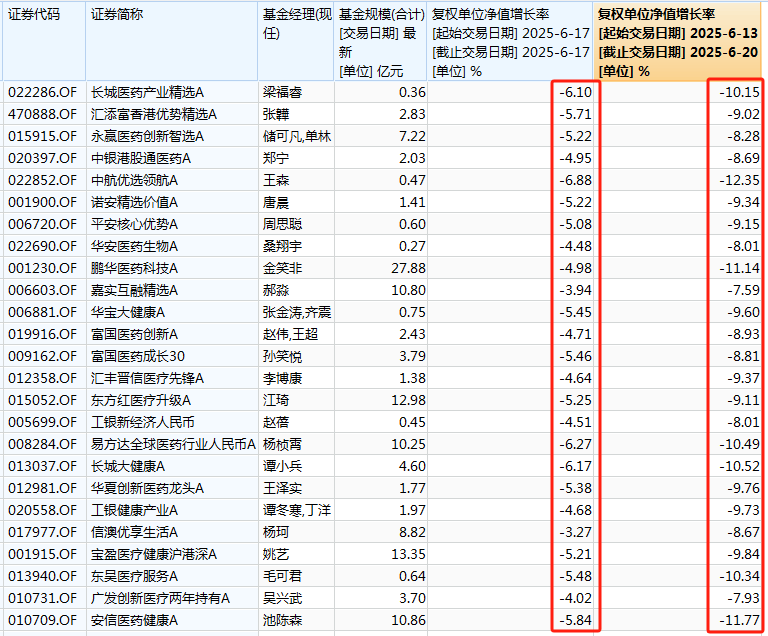This screenshot has width=768, height=636.
Task: Select code cell 470888.OF
Action: pyautogui.click(x=43, y=114)
